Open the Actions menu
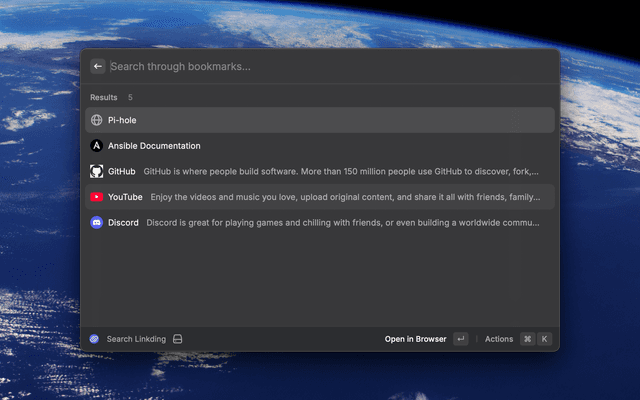Image resolution: width=640 pixels, height=400 pixels. click(x=498, y=339)
